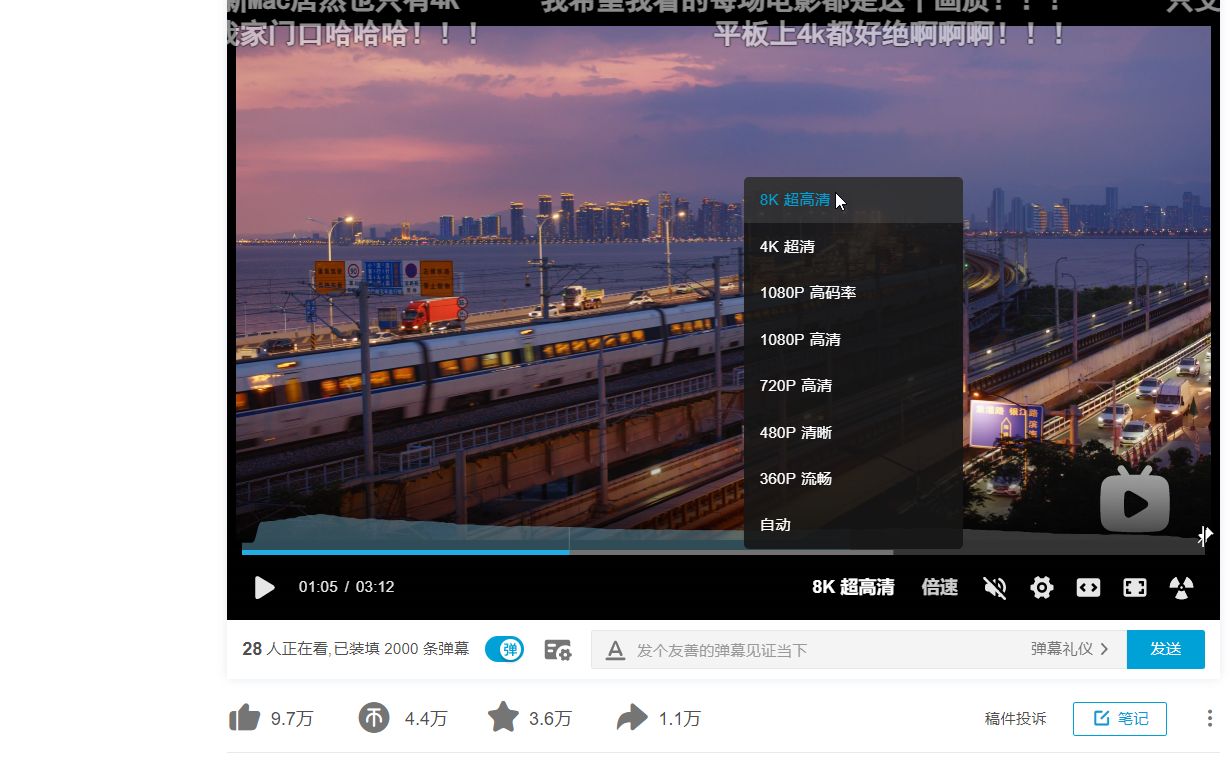Enter web fullscreen via its icon
This screenshot has width=1230, height=769.
1135,588
